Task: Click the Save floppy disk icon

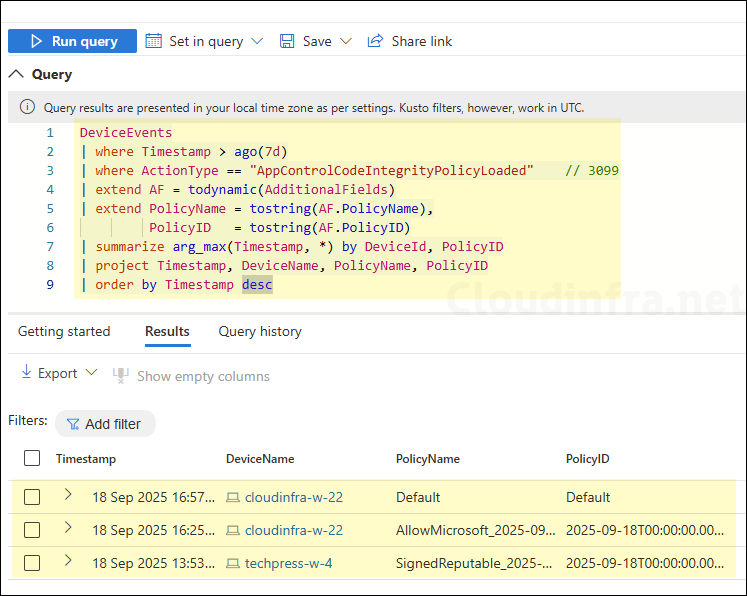Action: pos(287,41)
